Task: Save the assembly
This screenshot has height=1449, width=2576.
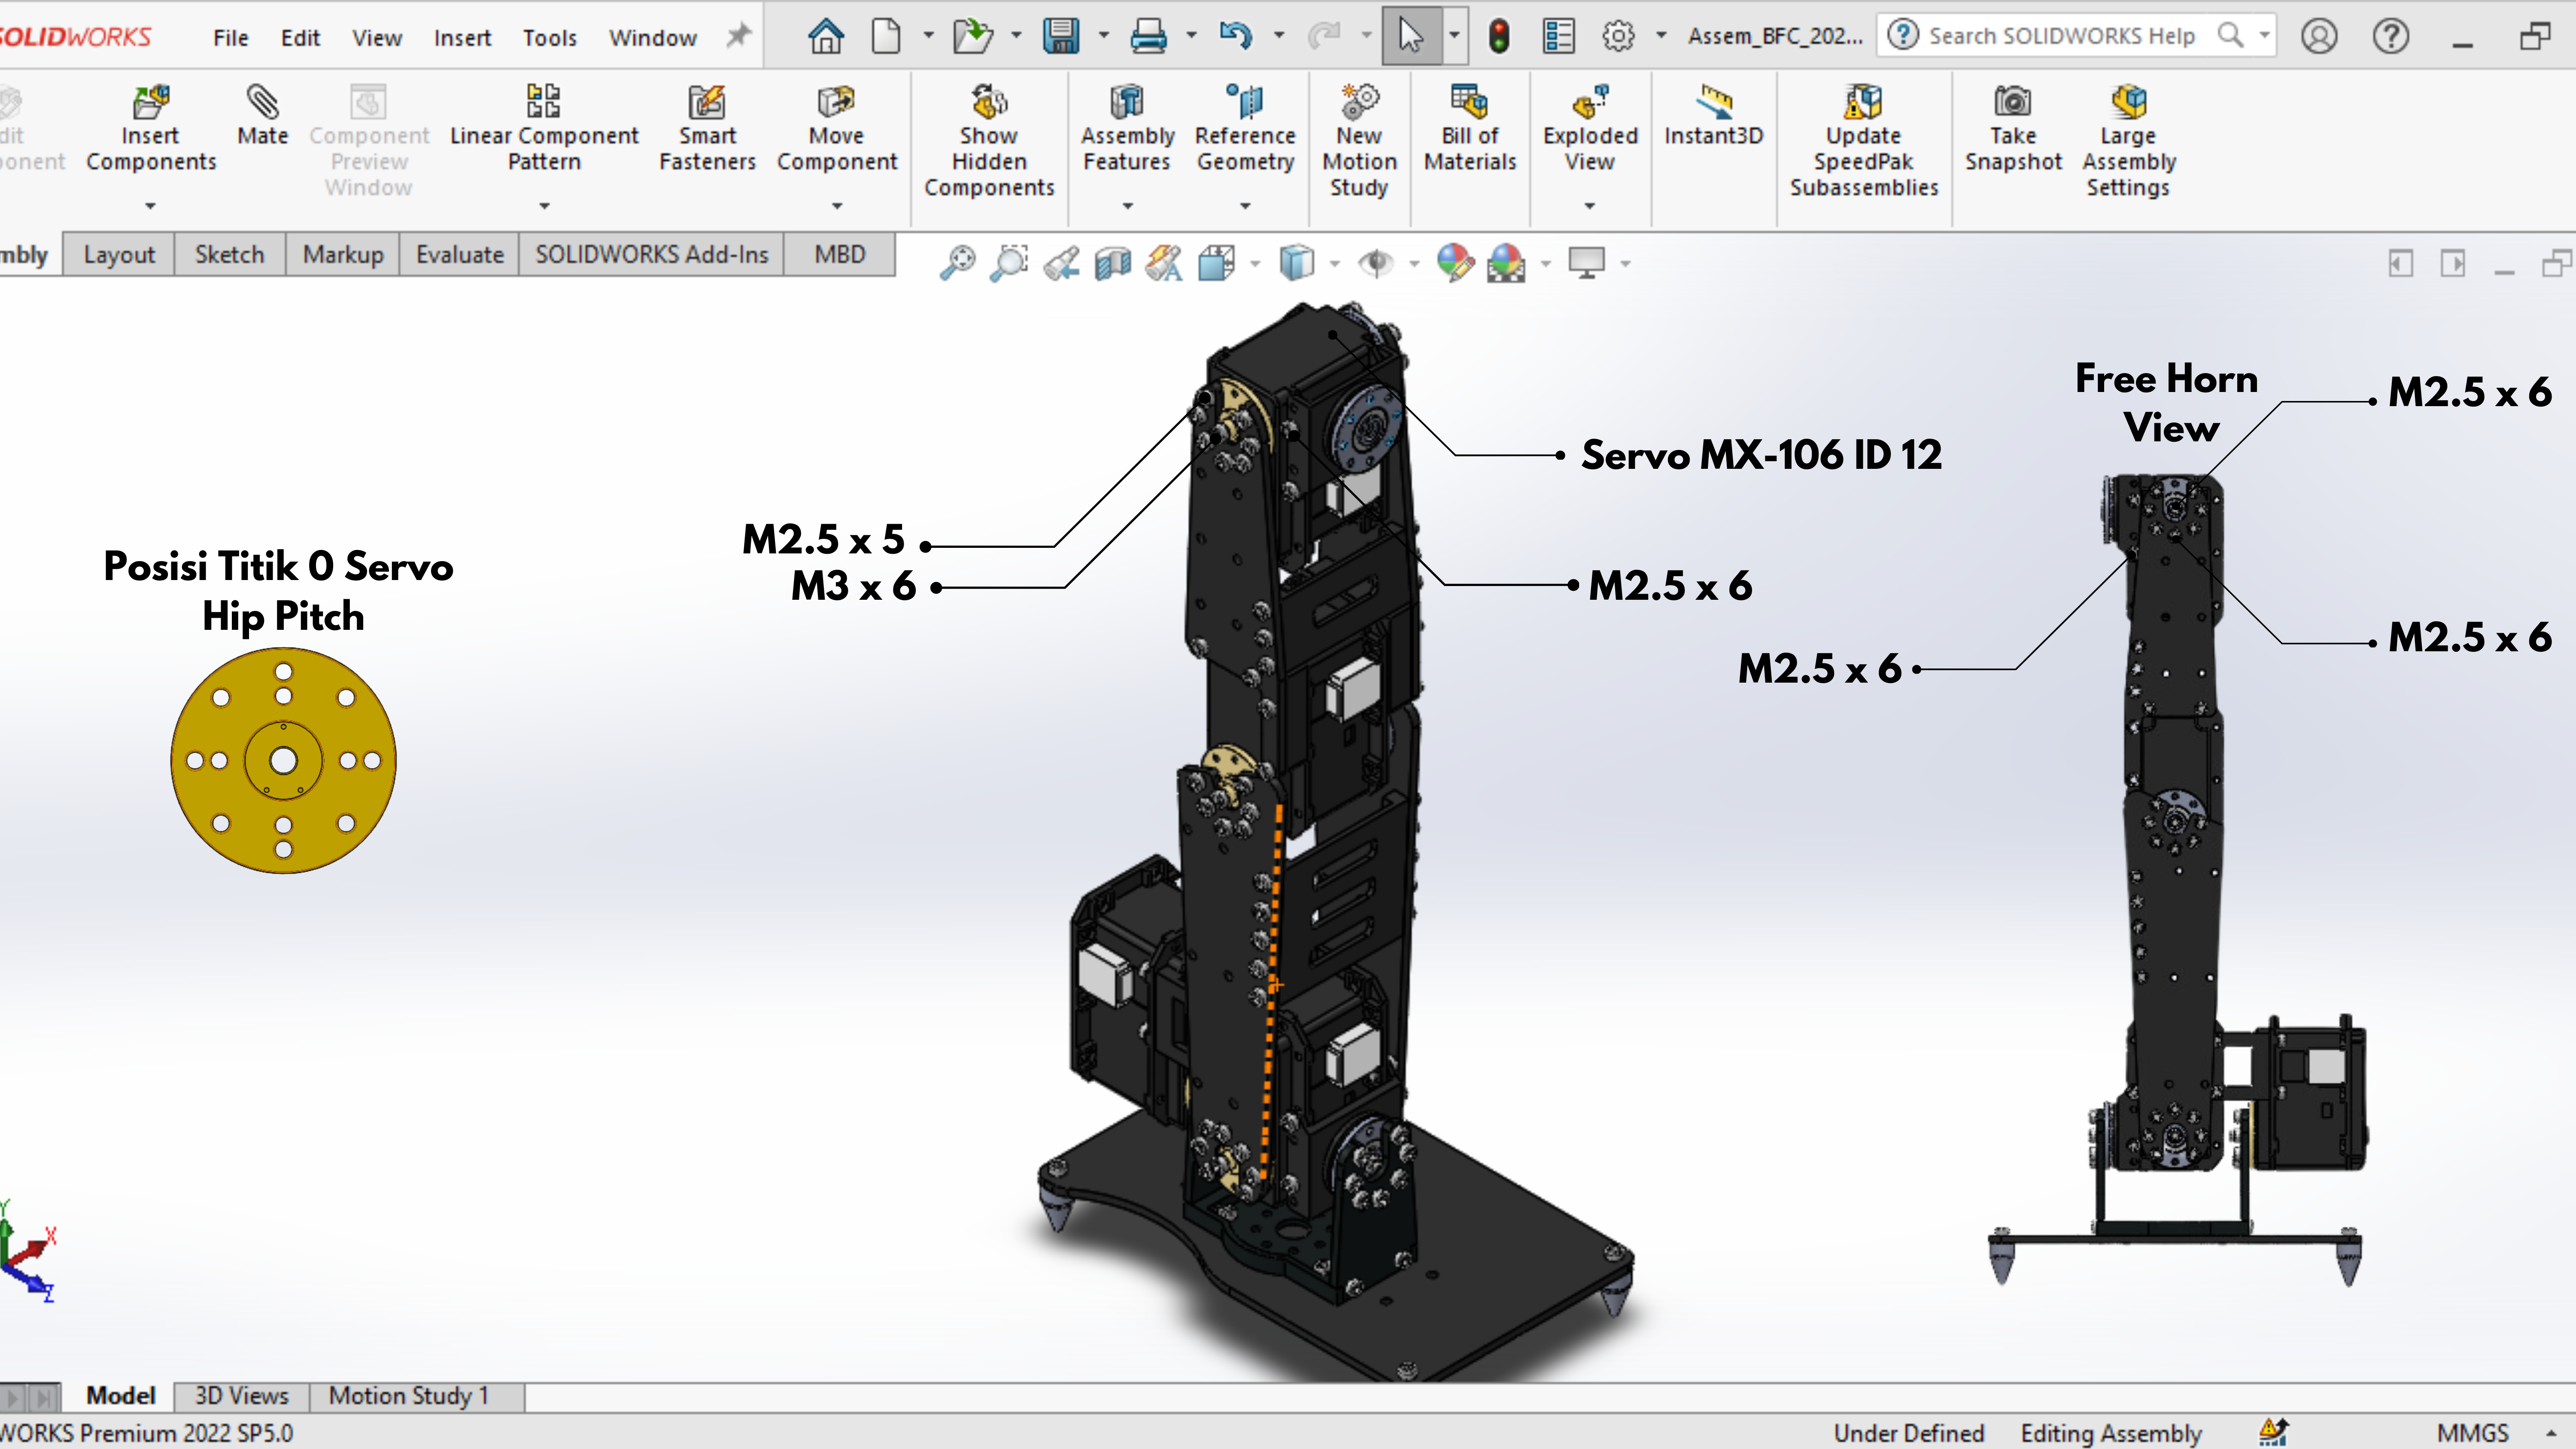Action: (x=1061, y=37)
